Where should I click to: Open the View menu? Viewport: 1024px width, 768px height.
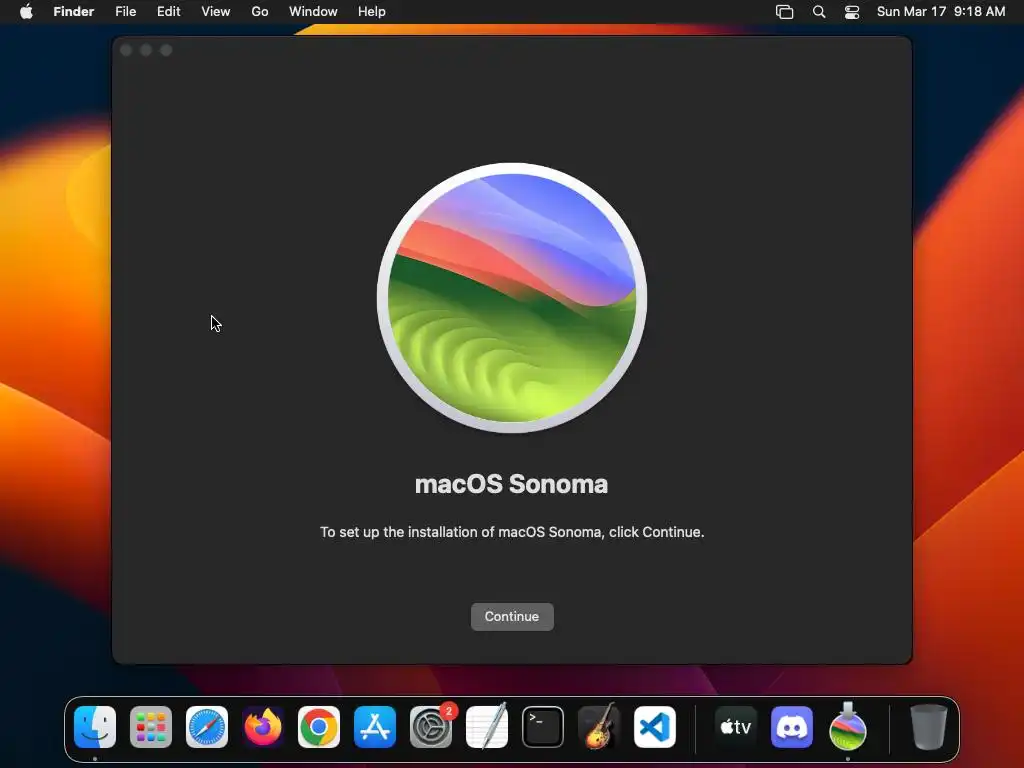click(216, 12)
